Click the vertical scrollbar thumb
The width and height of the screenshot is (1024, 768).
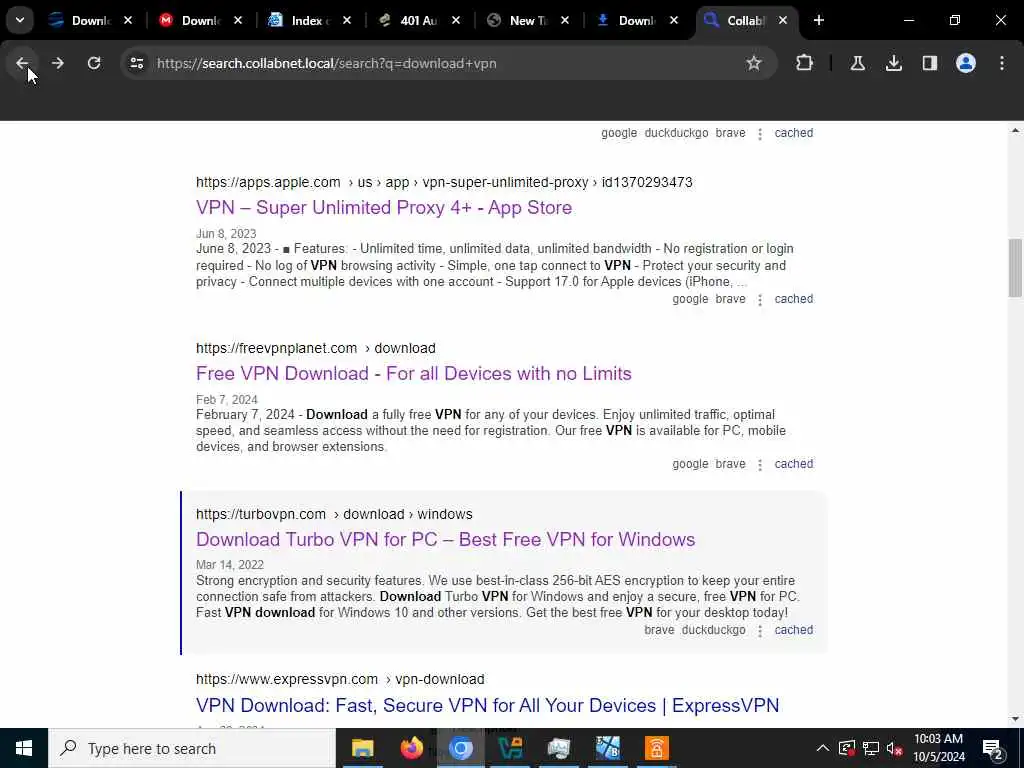point(1015,268)
